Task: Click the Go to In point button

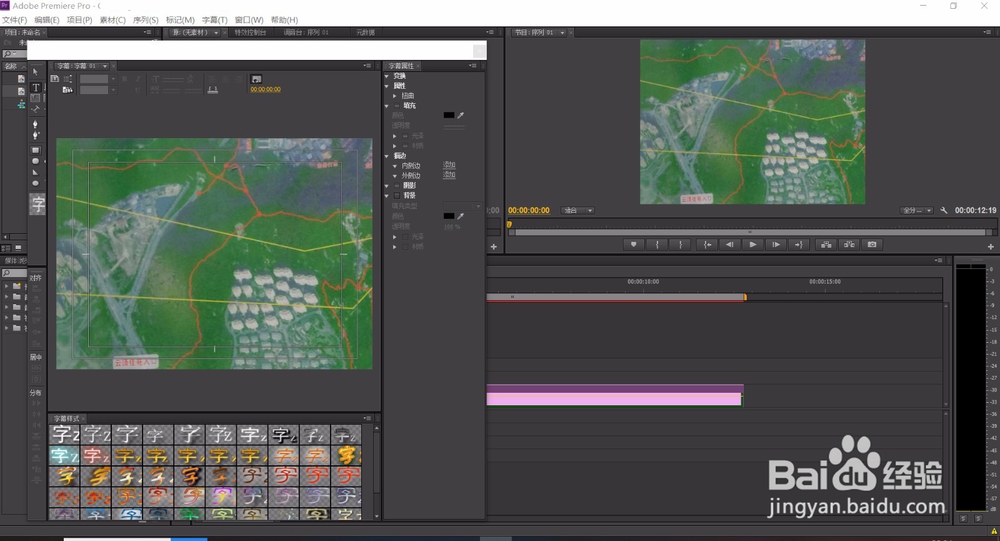Action: click(x=707, y=244)
